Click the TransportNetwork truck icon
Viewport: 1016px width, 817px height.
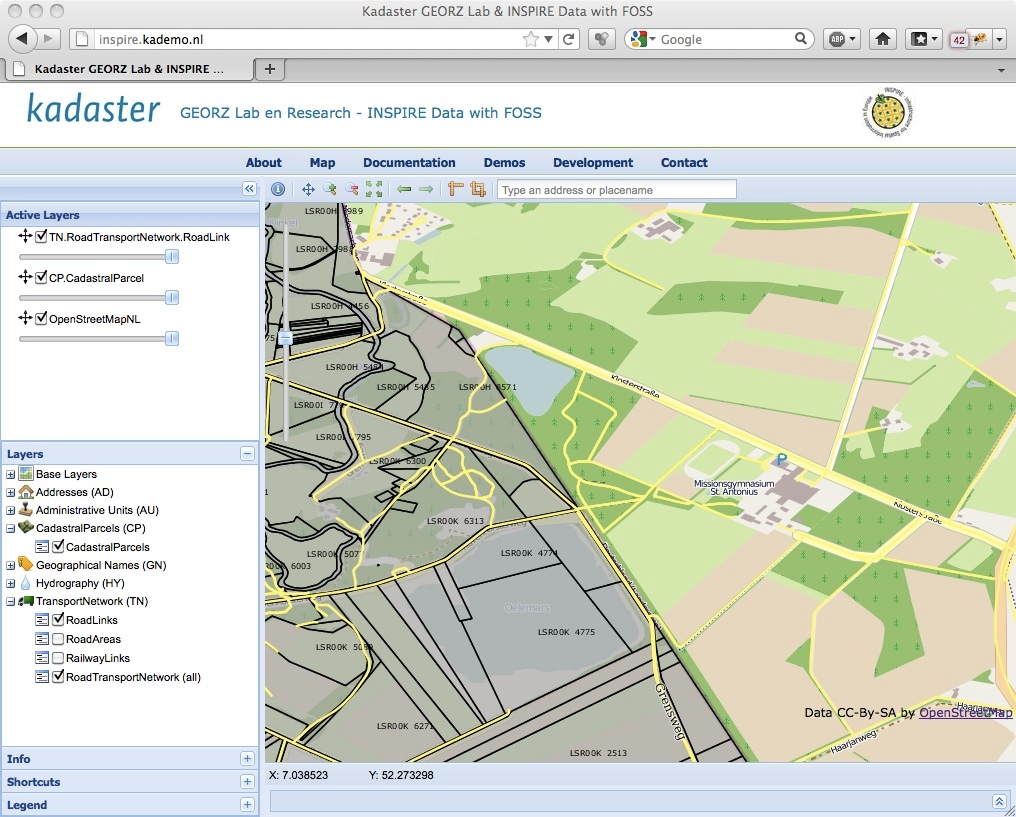pos(26,601)
